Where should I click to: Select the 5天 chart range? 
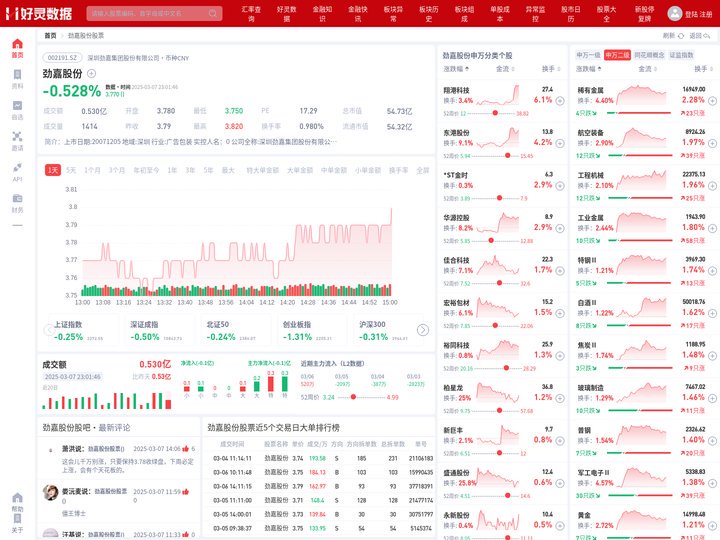pos(71,170)
